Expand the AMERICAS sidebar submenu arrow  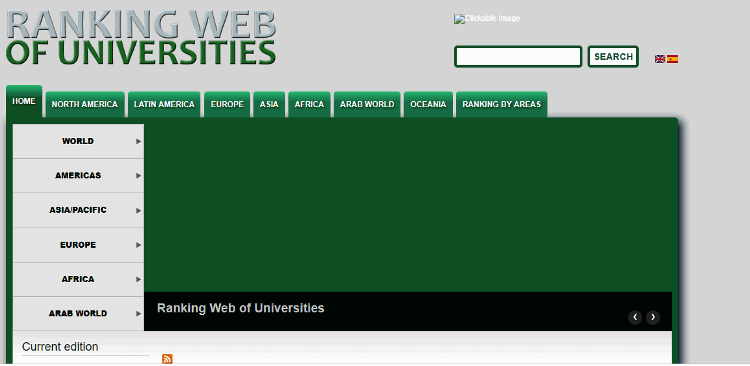(x=138, y=176)
